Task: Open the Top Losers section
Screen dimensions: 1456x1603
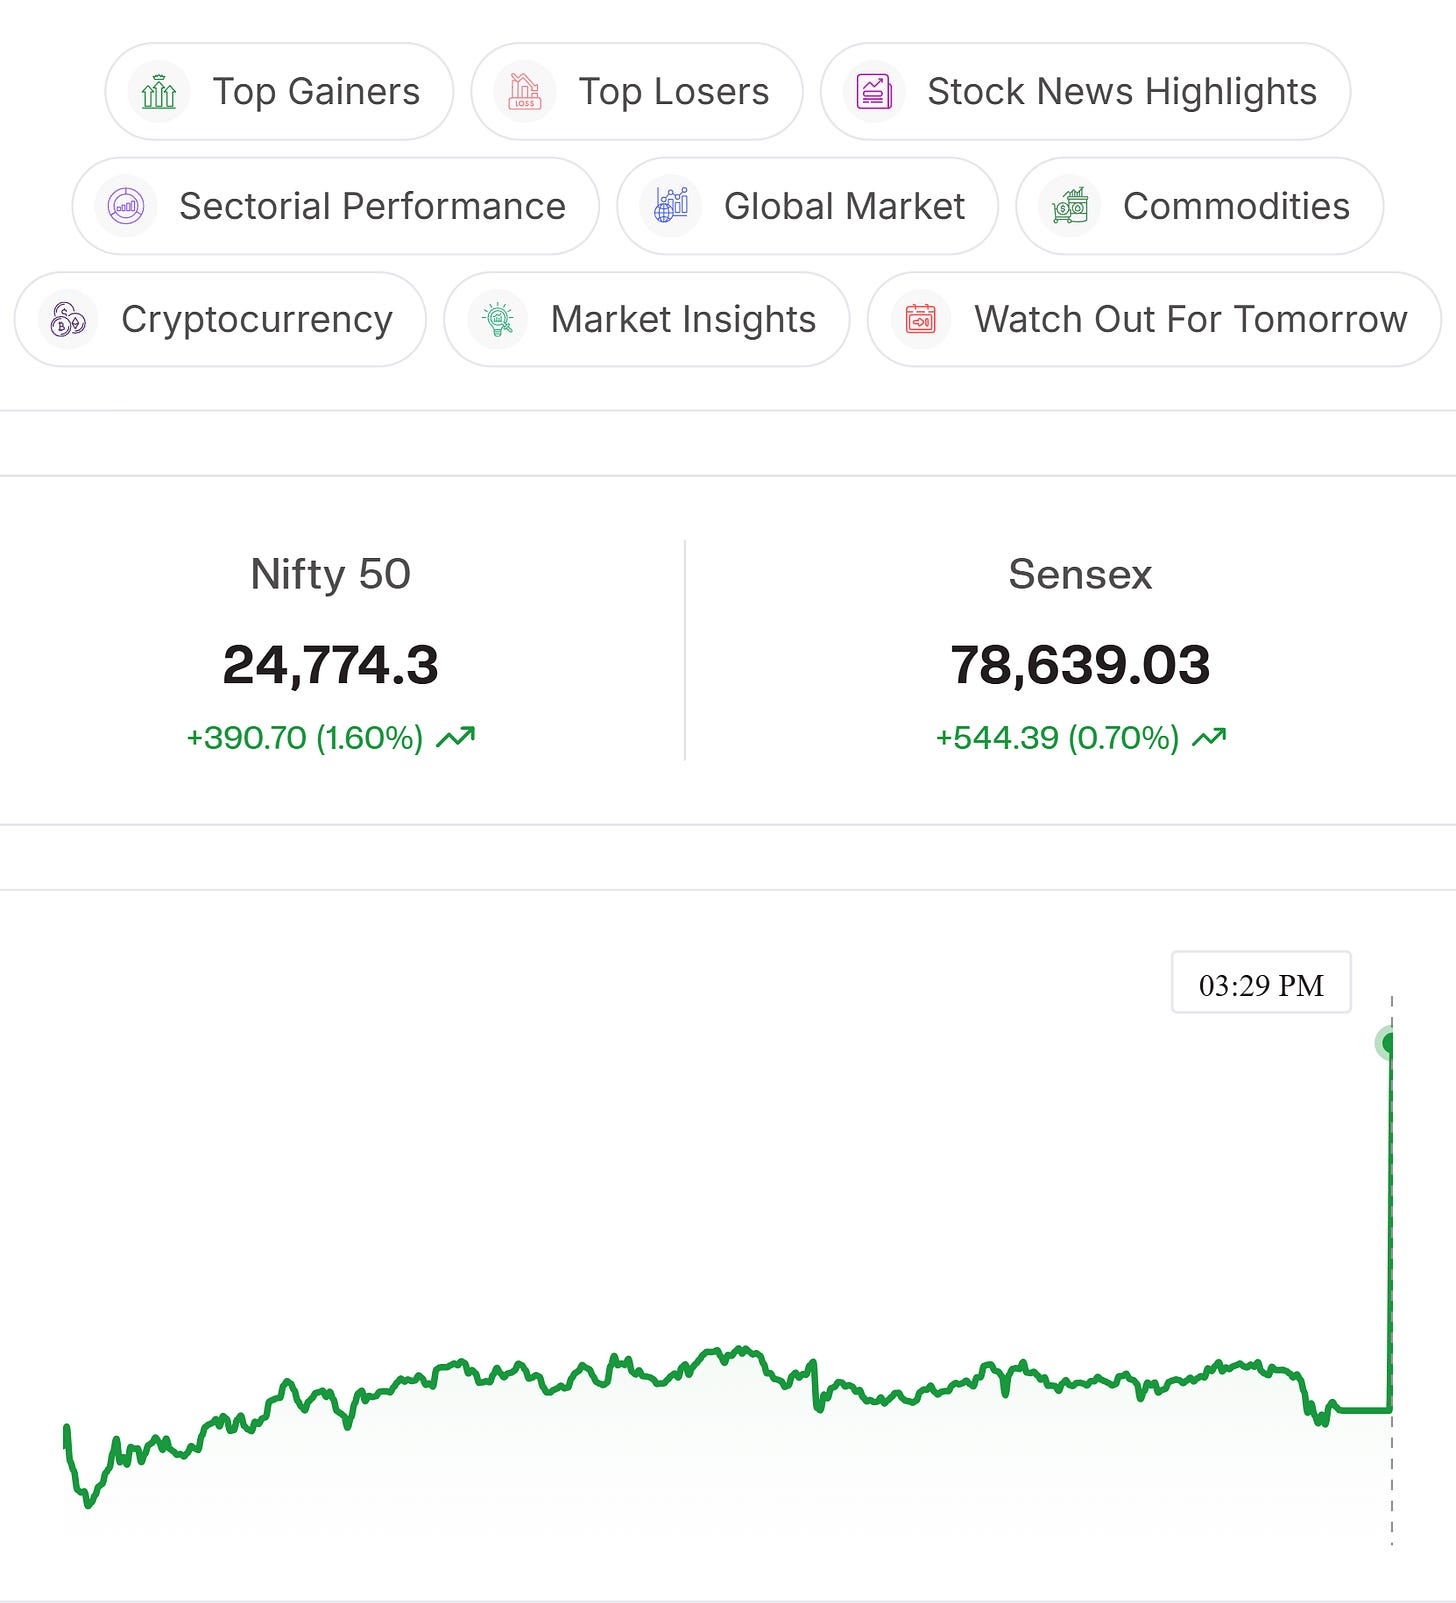Action: coord(637,92)
